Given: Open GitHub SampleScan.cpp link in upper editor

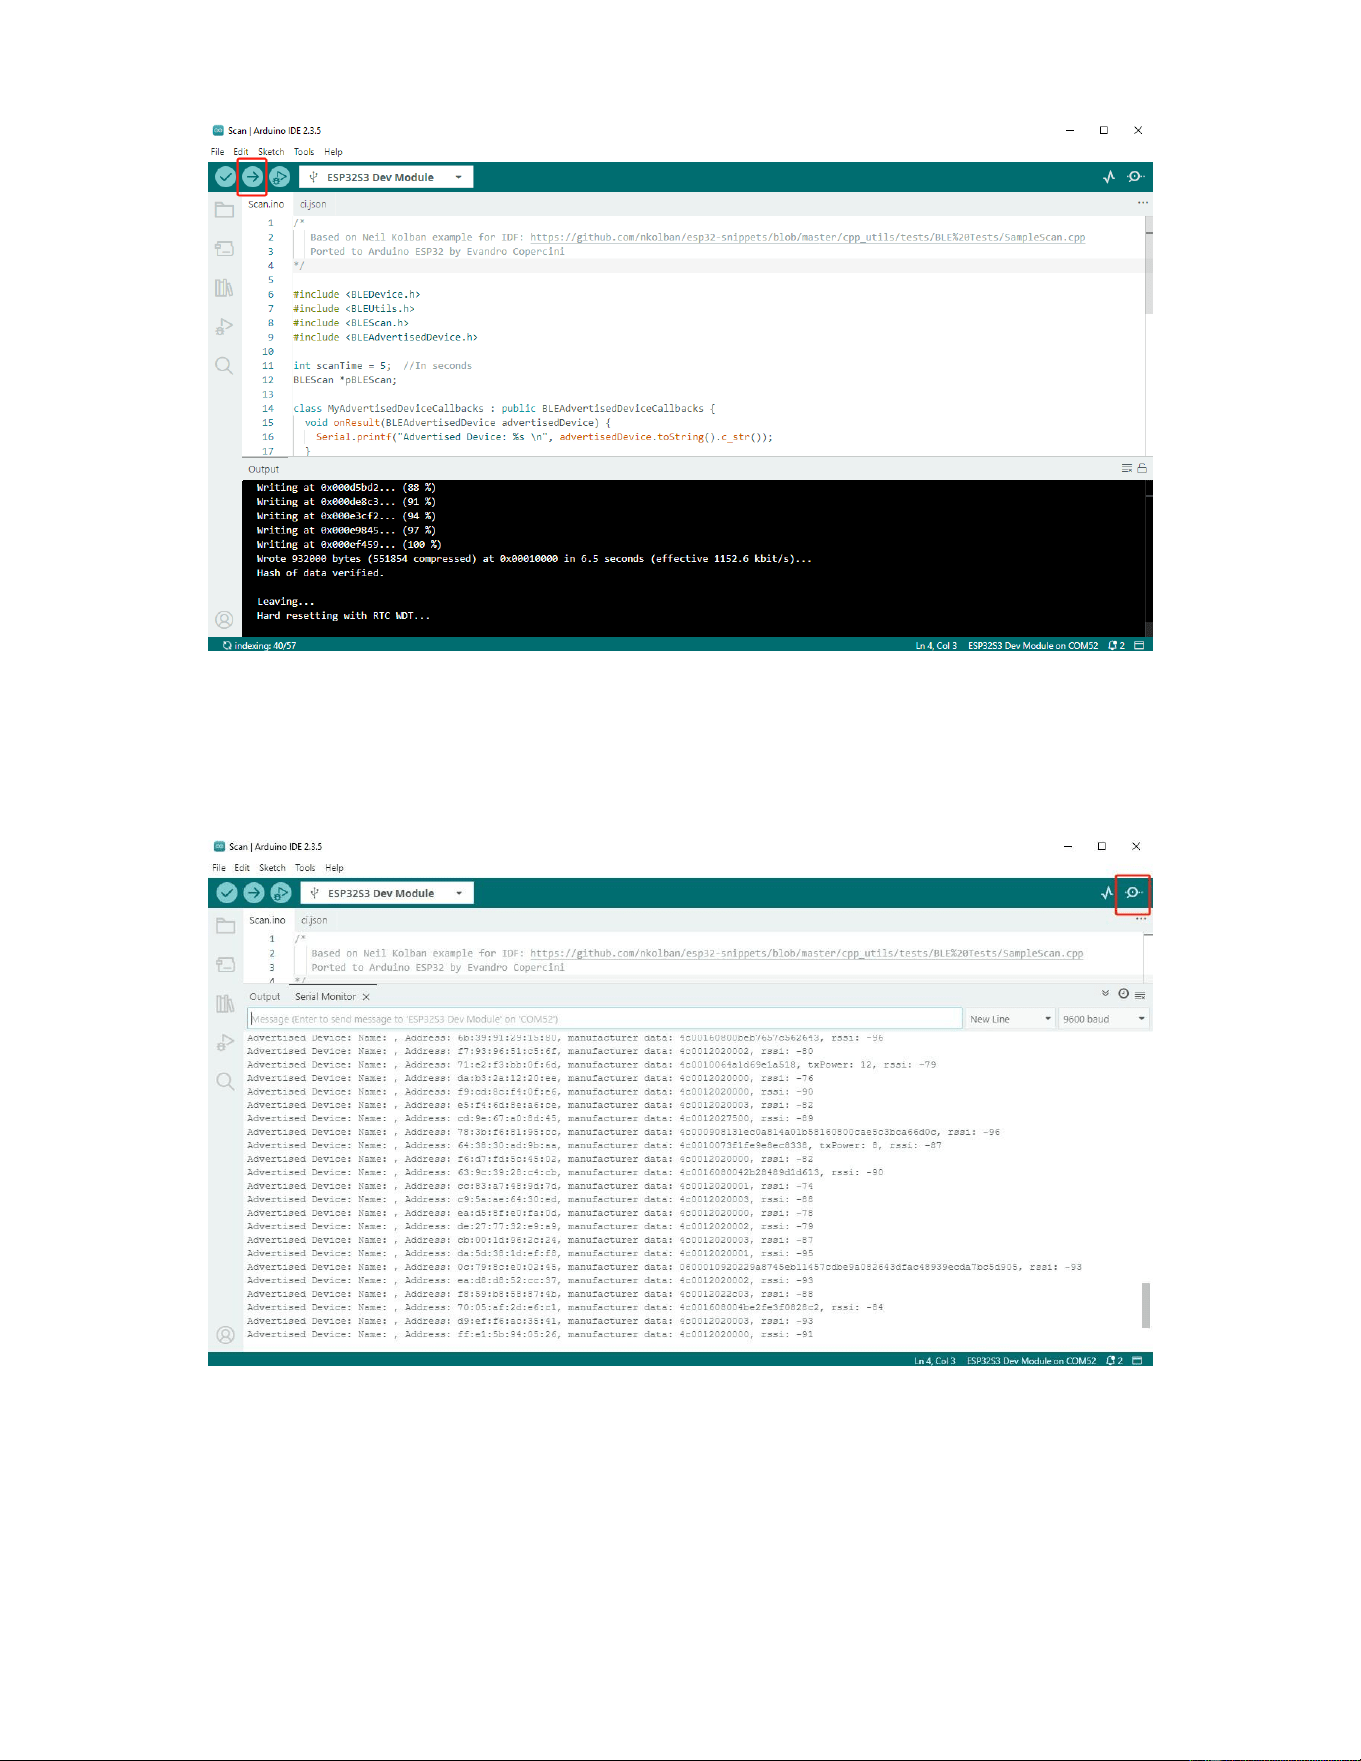Looking at the screenshot, I should (x=807, y=238).
